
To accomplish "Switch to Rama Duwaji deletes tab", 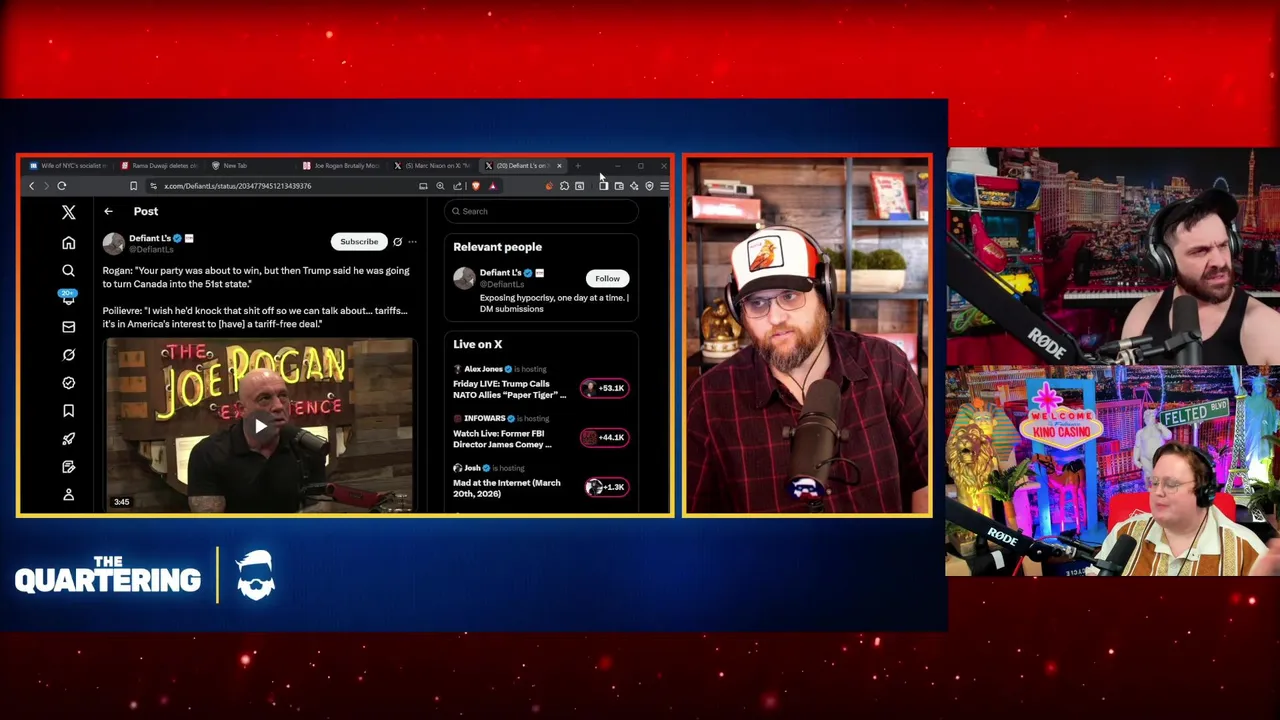I will 160,166.
